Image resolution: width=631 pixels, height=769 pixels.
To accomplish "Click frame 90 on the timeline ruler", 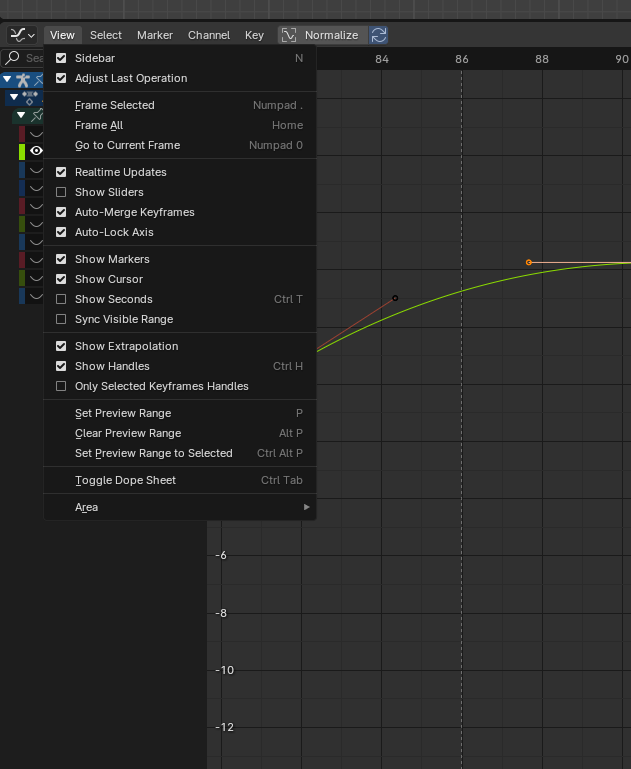I will click(x=622, y=59).
